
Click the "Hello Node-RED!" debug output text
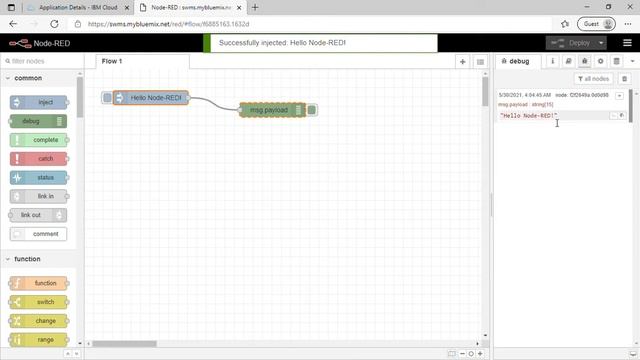pos(529,116)
